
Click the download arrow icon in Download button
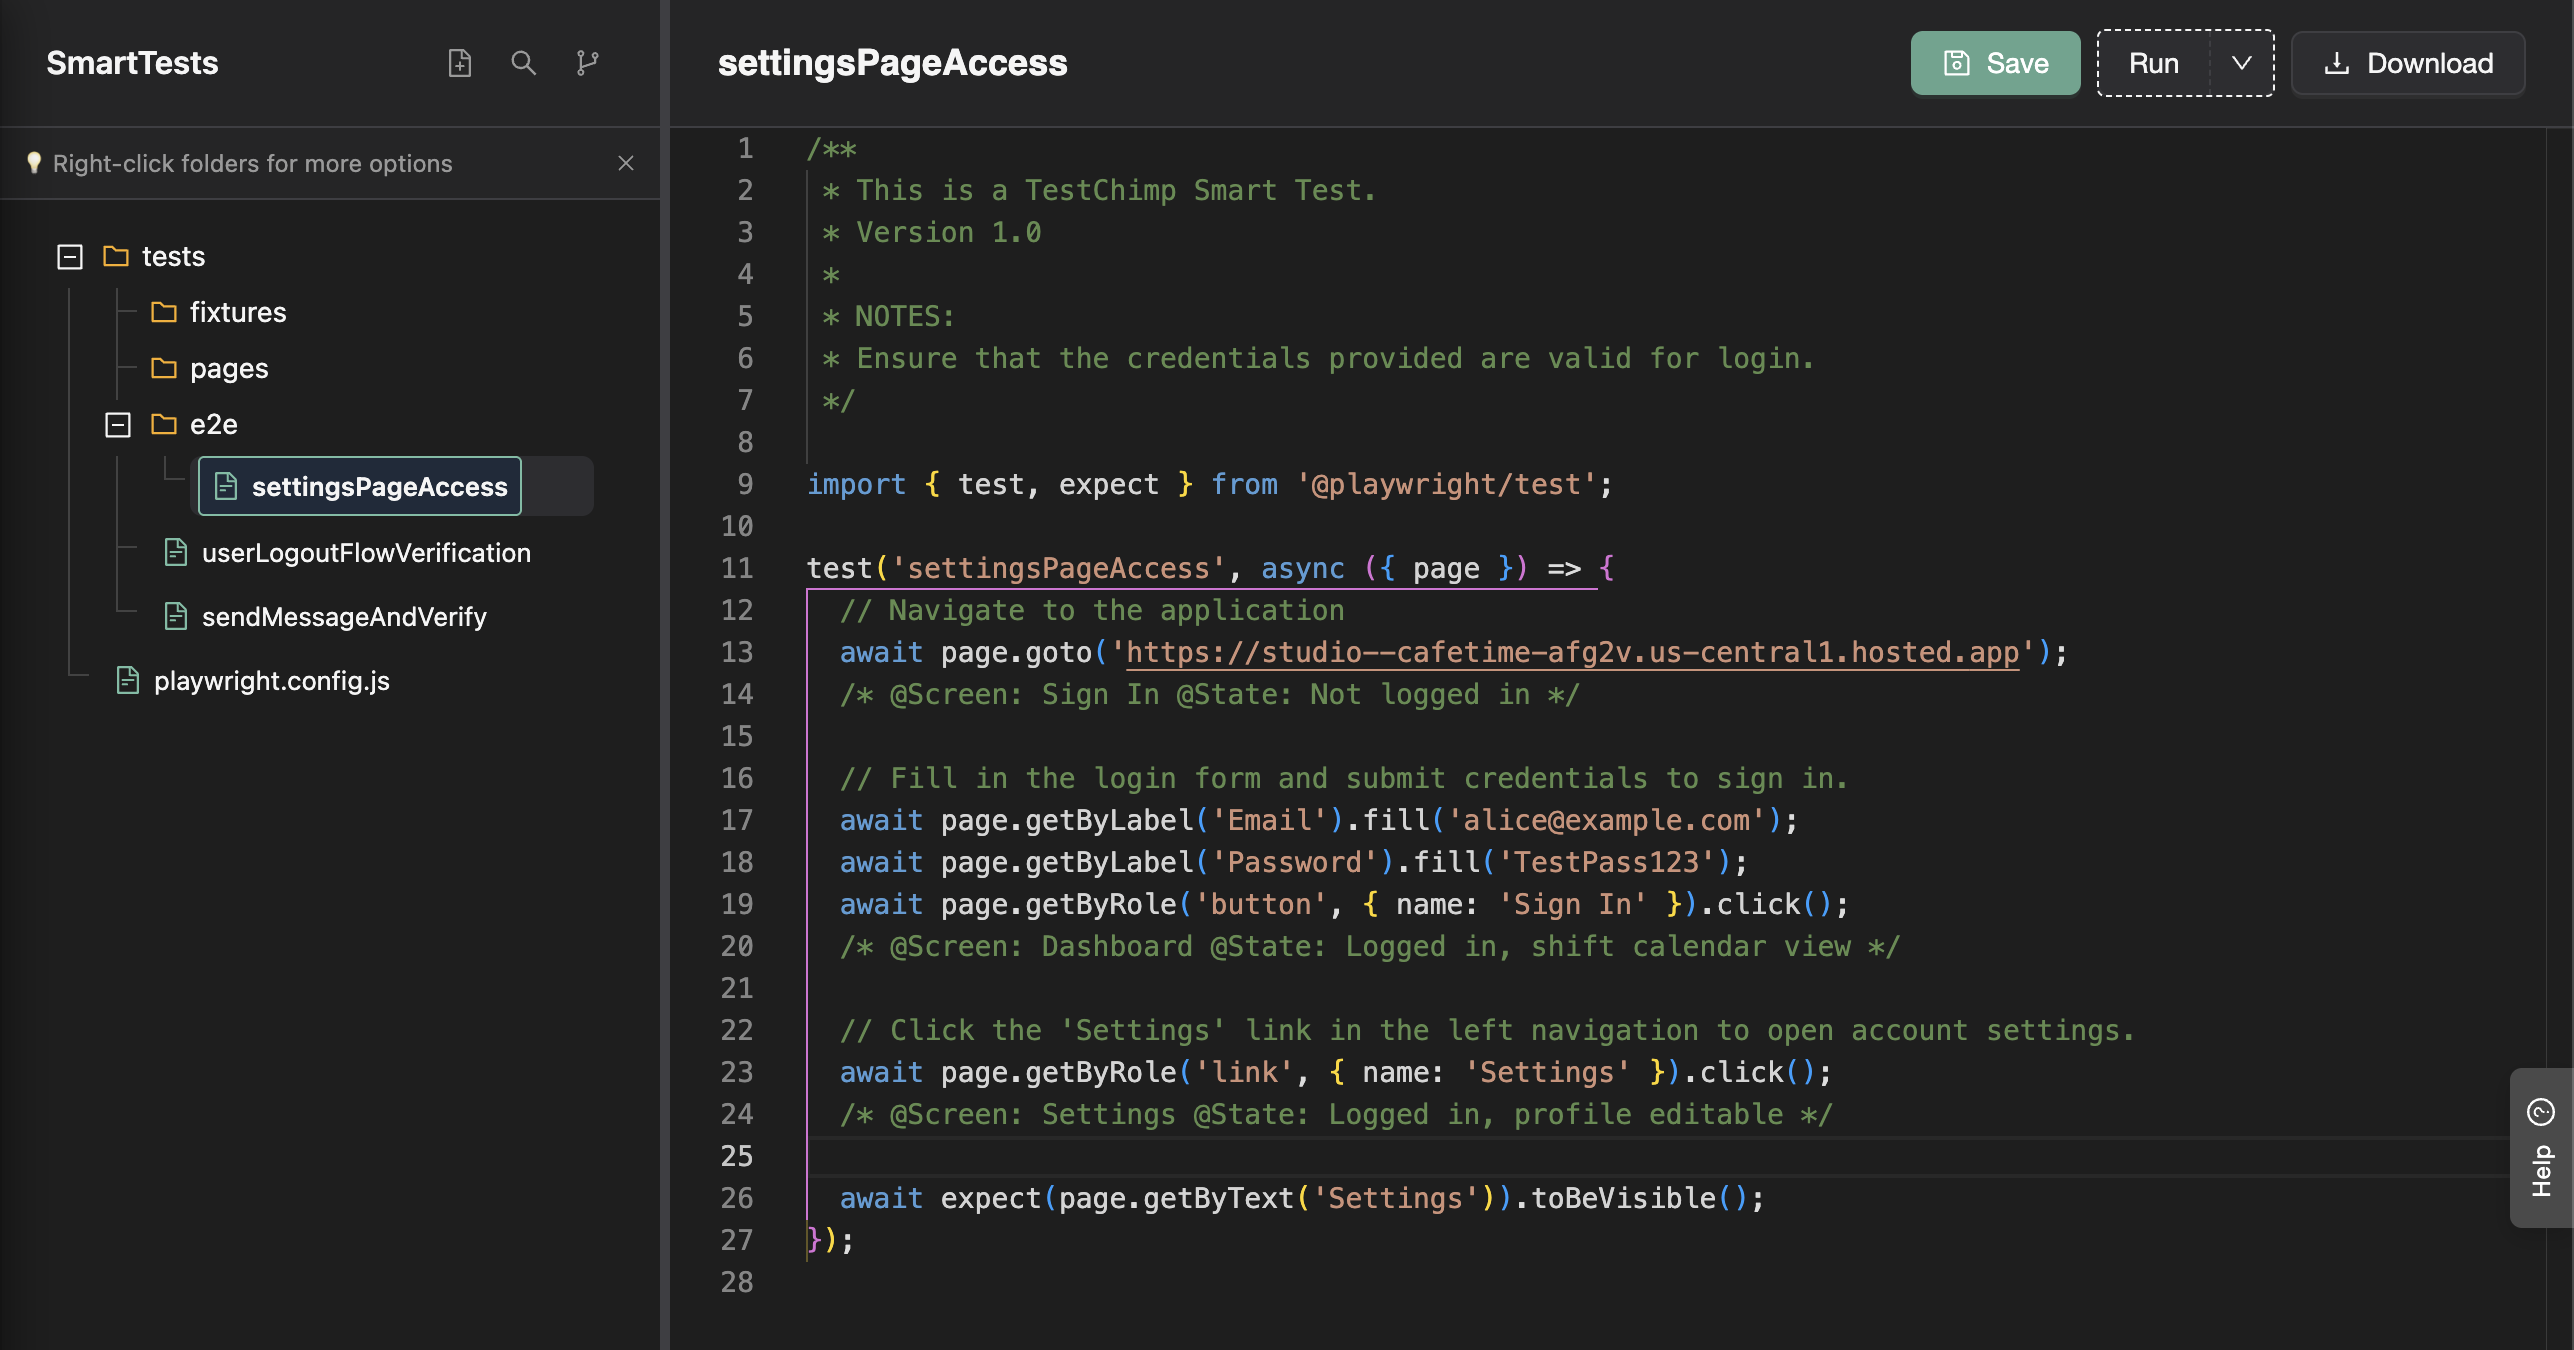coord(2337,63)
